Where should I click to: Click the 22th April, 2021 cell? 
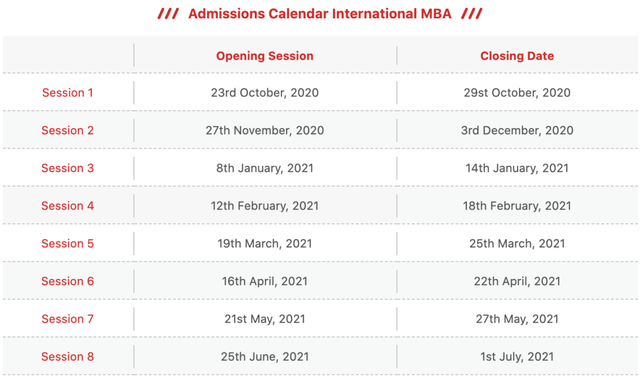517,281
